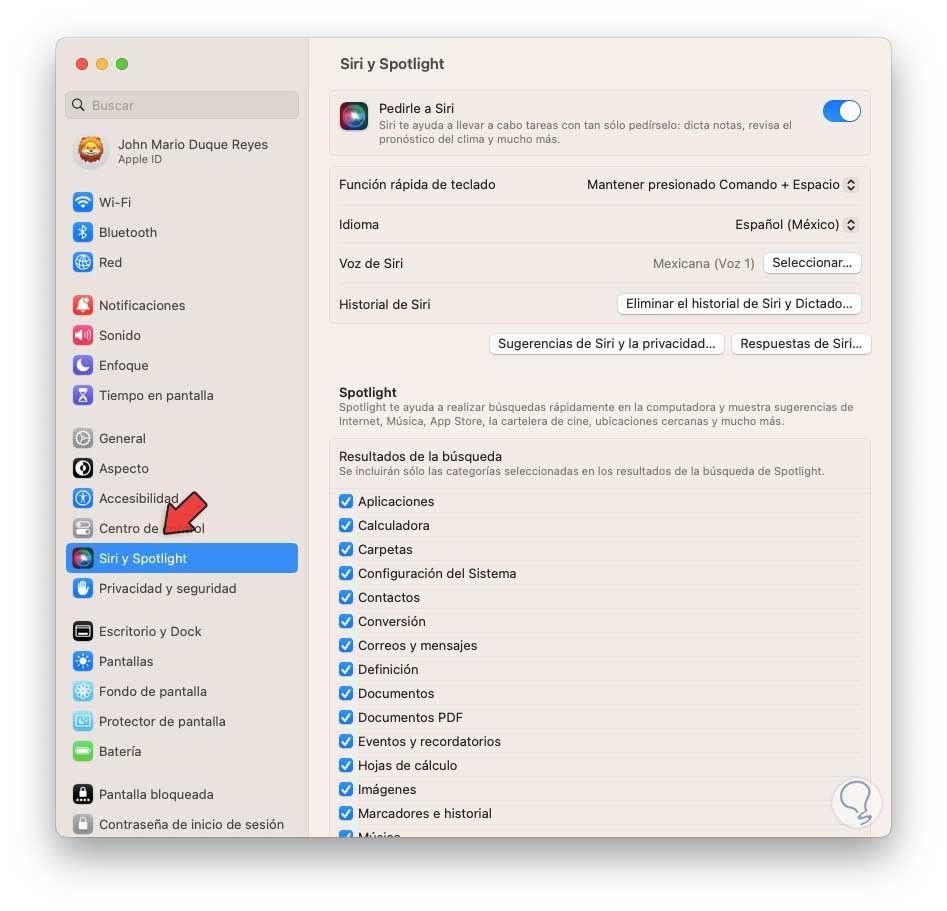Click the Buscar search field
The height and width of the screenshot is (911, 947).
click(x=182, y=105)
